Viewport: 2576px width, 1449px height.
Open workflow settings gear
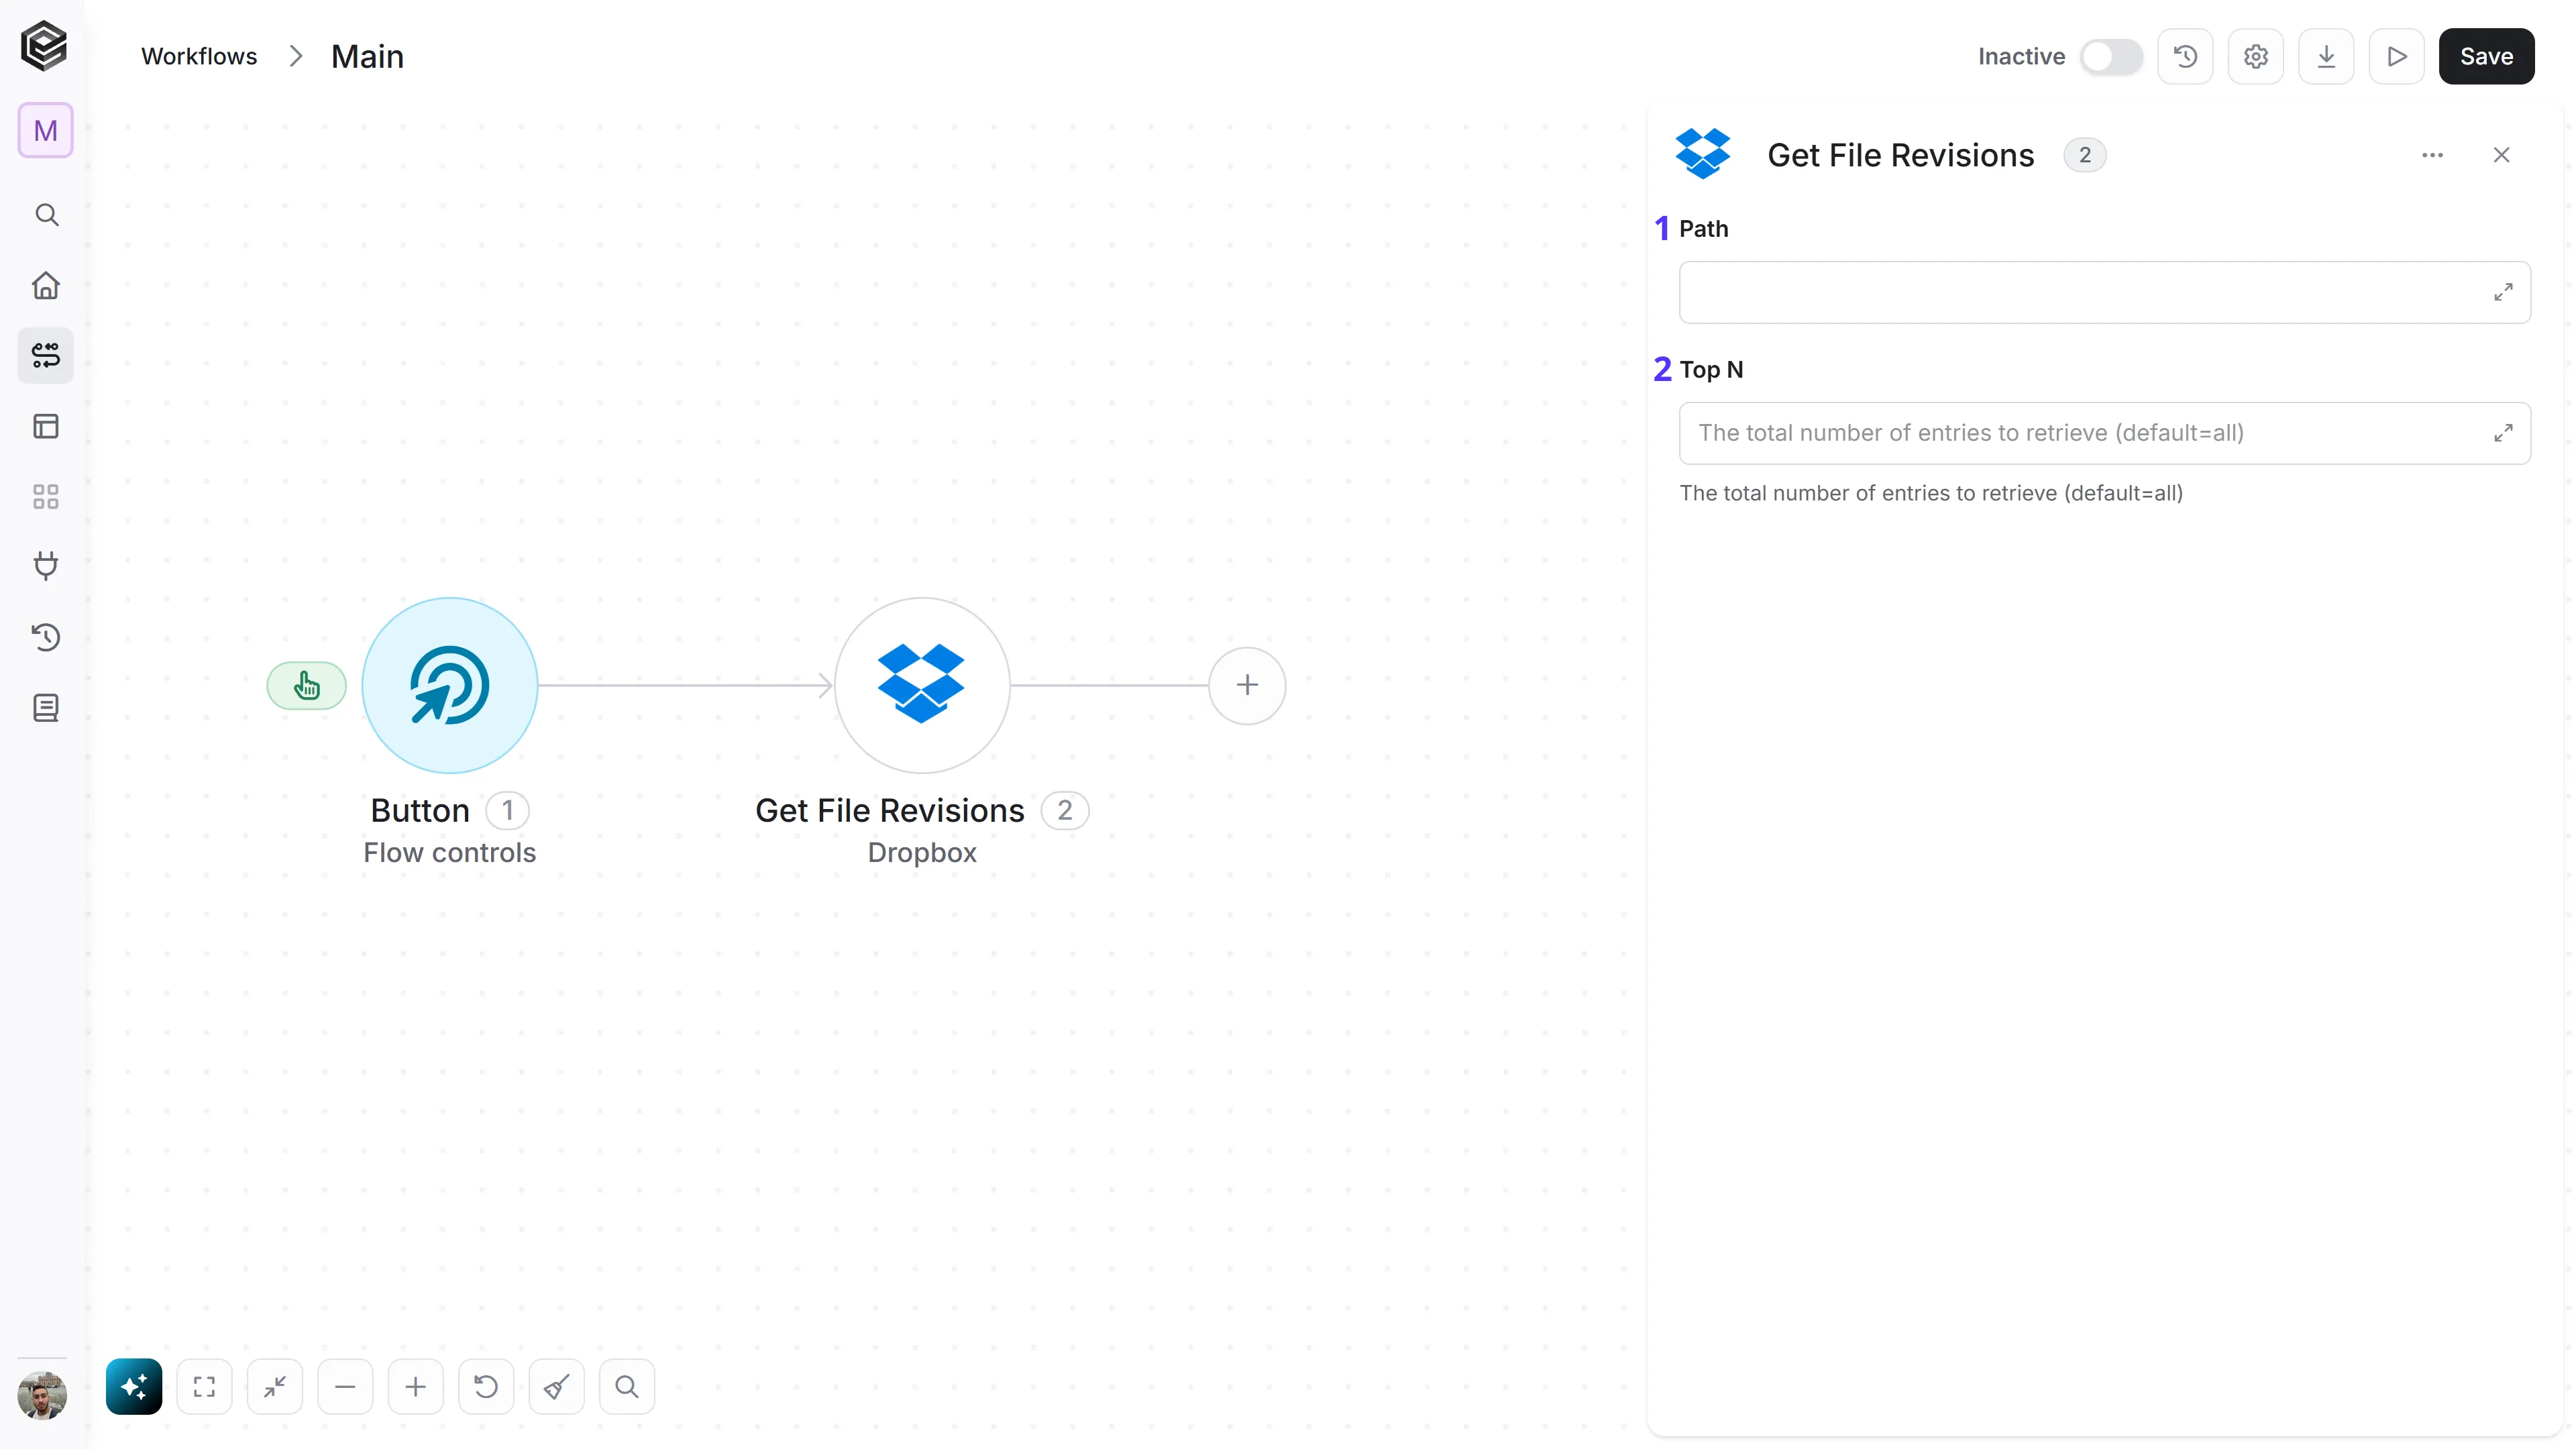tap(2255, 56)
